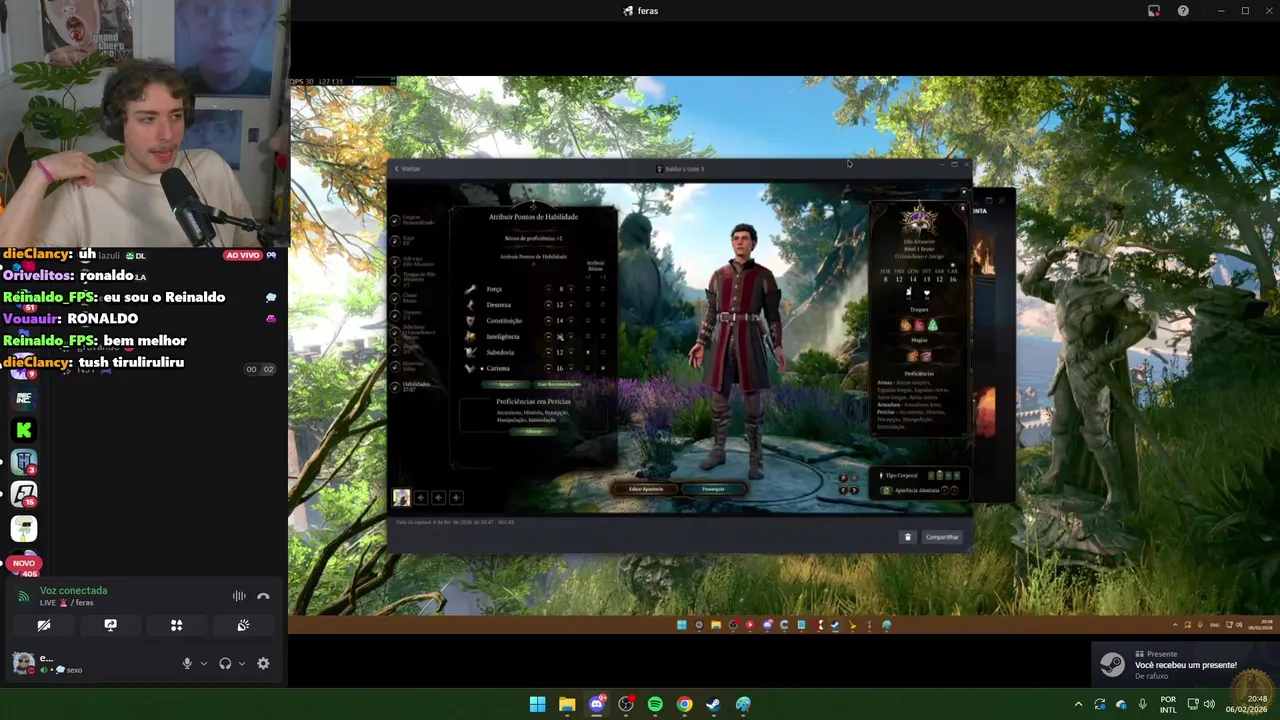Tick the +2 bonus checkbox for Força
This screenshot has width=1280, height=720.
pos(588,289)
